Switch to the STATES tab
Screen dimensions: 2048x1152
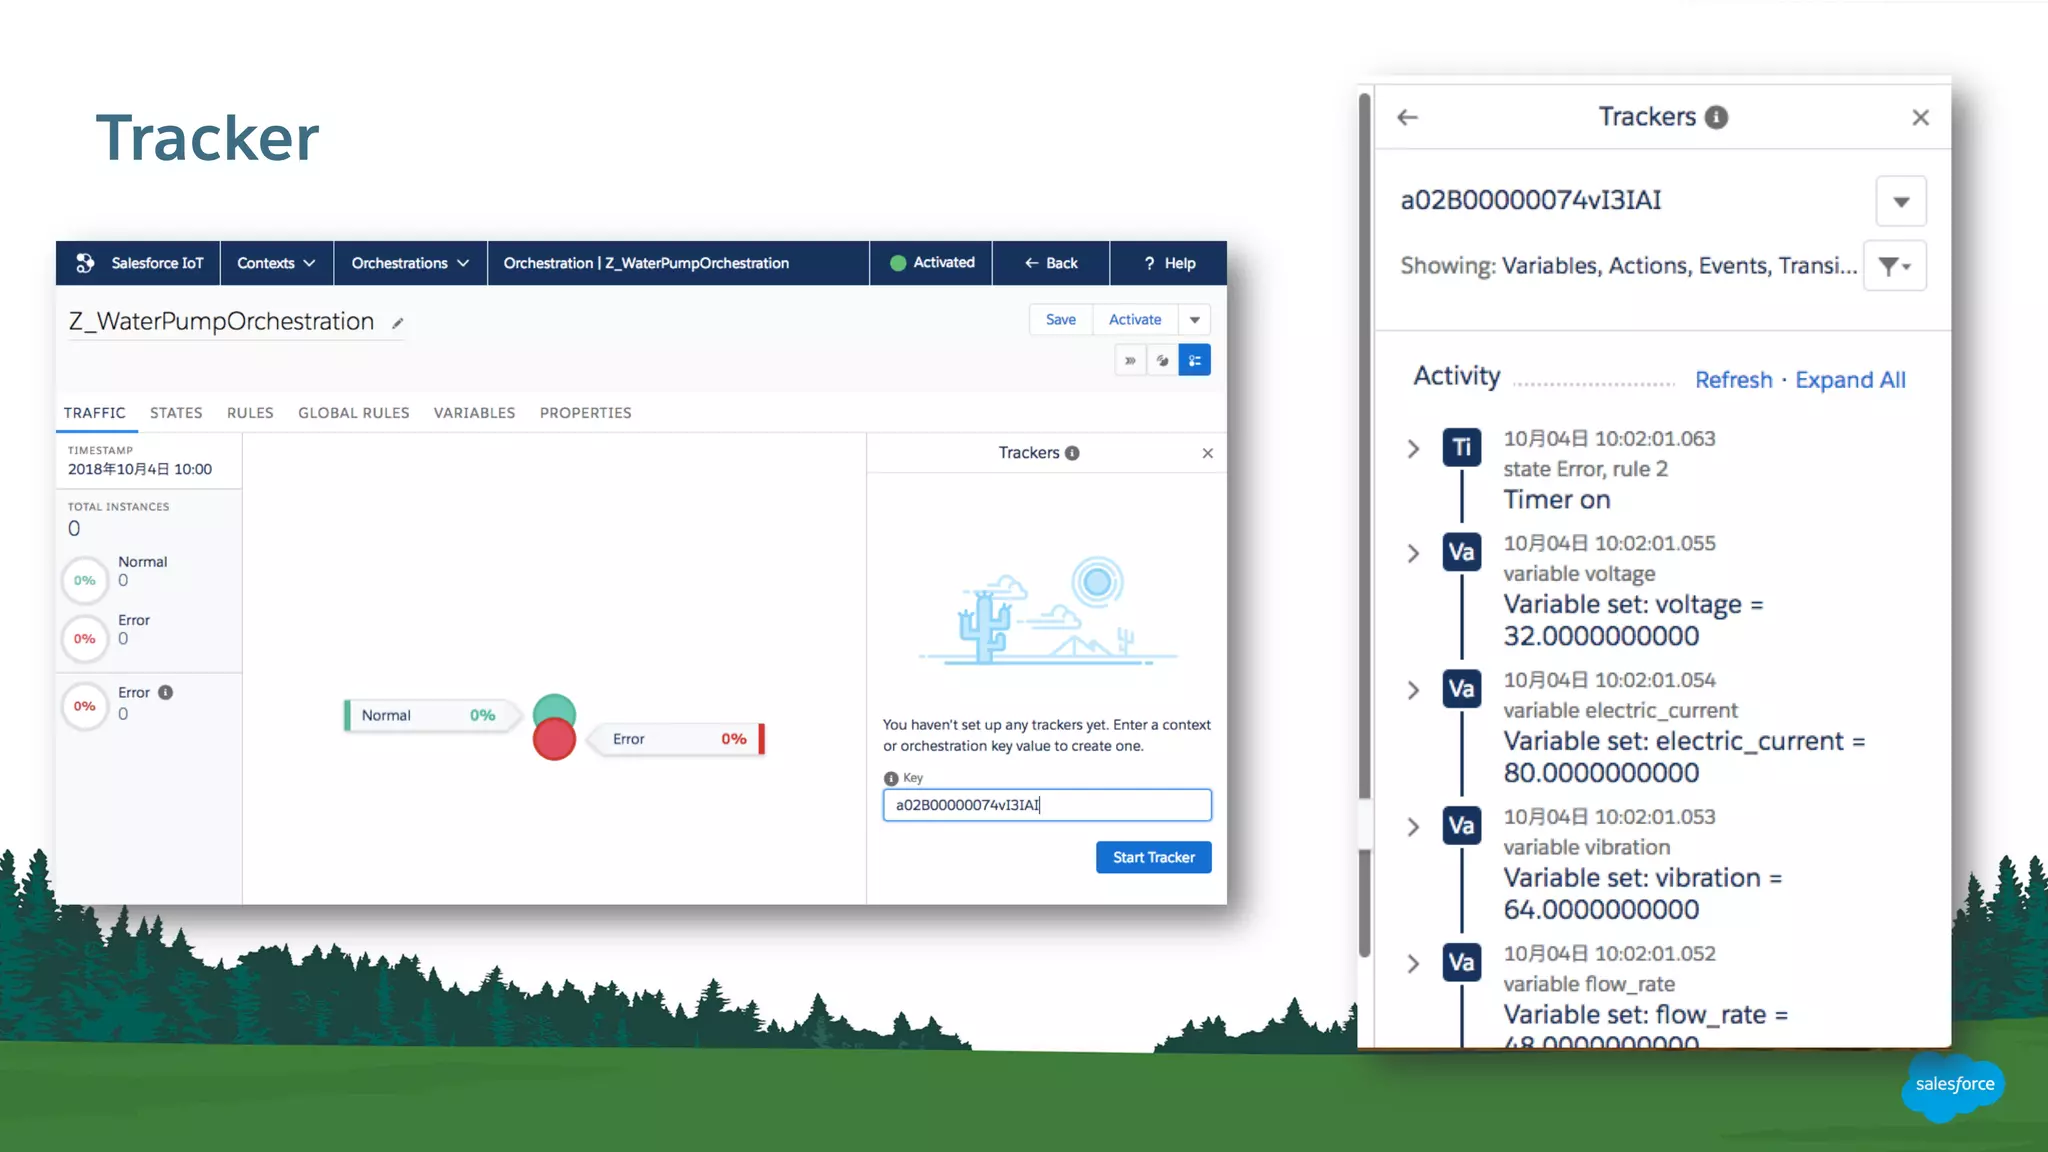(x=176, y=413)
